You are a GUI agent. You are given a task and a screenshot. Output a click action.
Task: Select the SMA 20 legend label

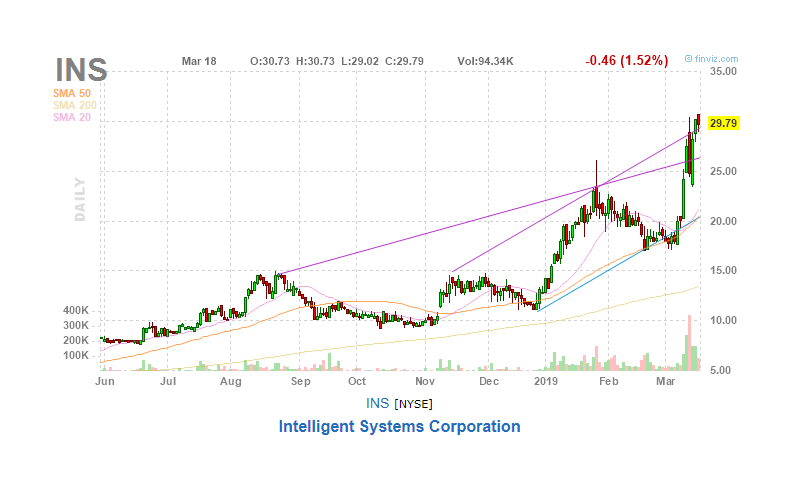pyautogui.click(x=72, y=117)
